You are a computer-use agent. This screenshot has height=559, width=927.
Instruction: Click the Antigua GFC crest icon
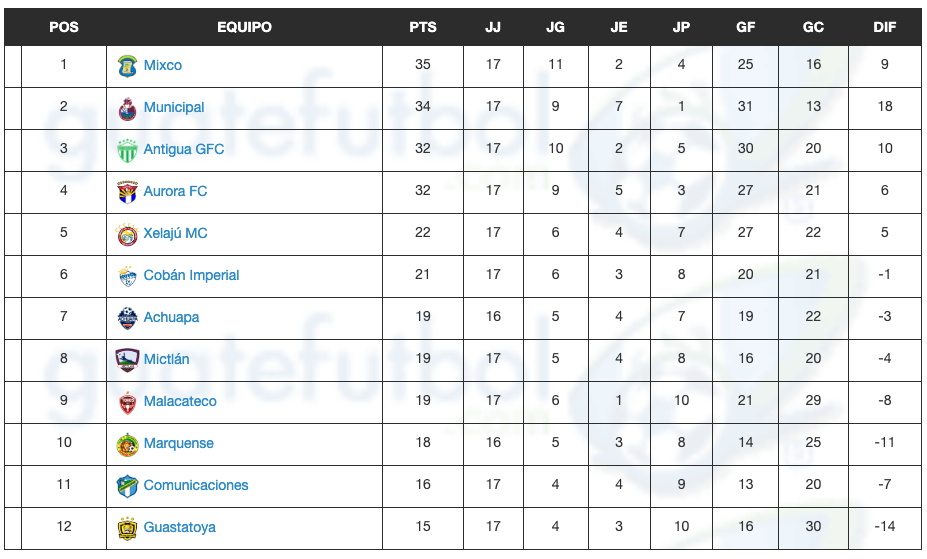point(127,150)
